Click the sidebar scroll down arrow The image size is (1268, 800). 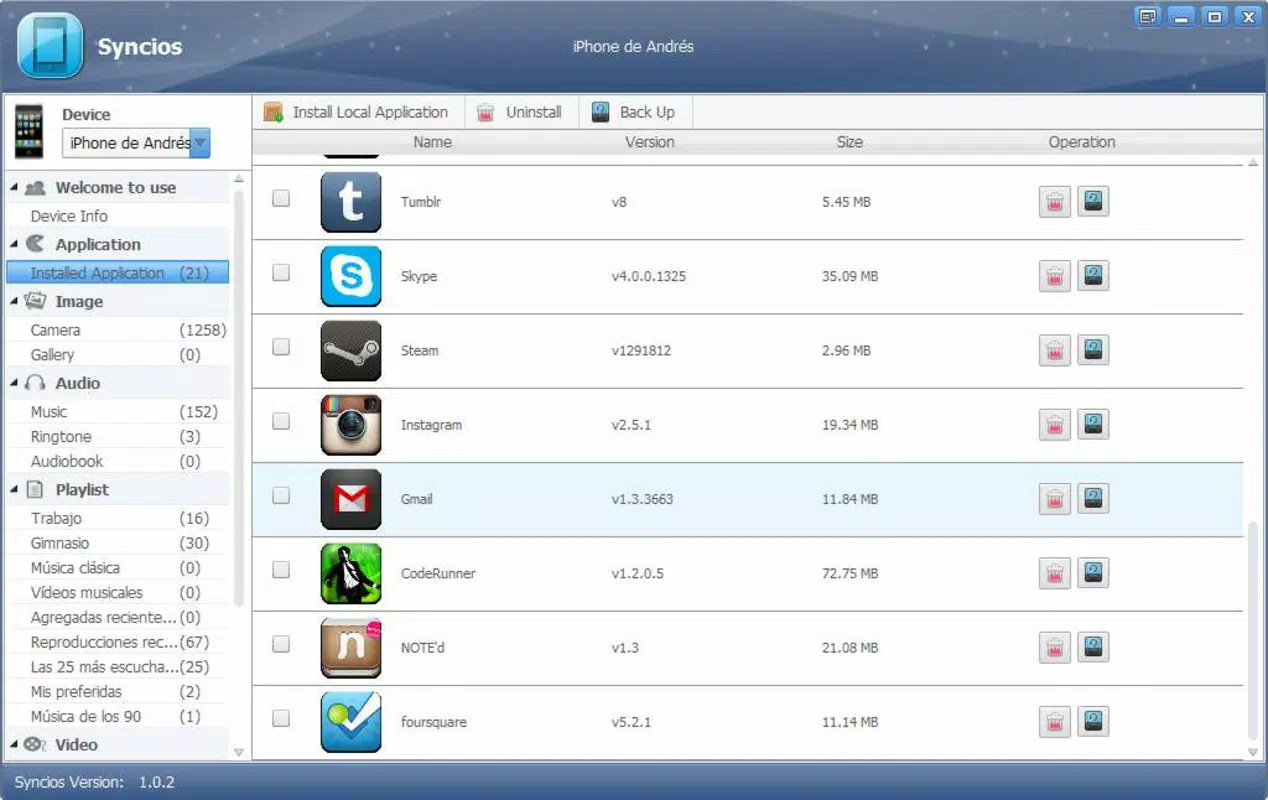238,751
